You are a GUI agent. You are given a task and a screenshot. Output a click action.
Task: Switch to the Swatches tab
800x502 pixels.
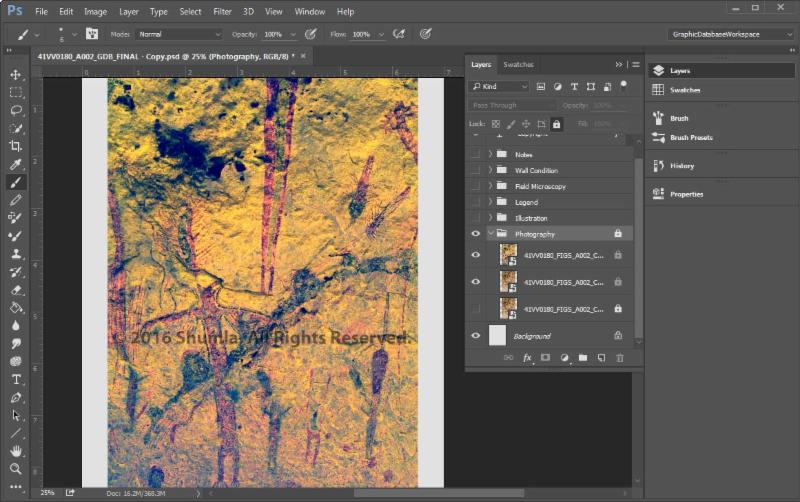coord(518,64)
